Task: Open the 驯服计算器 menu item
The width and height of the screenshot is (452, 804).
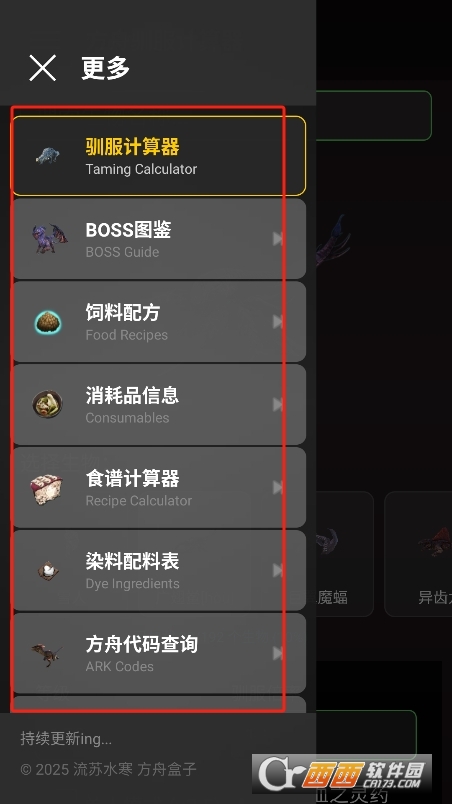Action: 158,156
